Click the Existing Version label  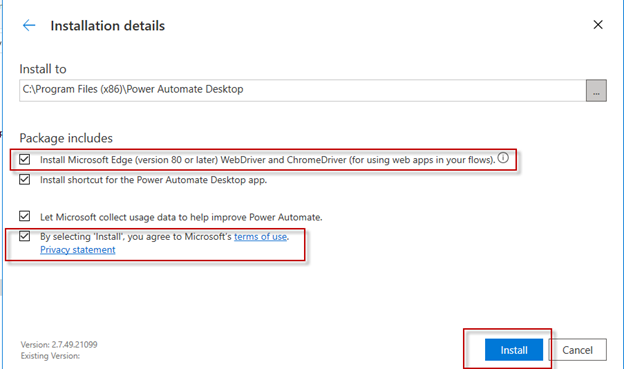50,355
